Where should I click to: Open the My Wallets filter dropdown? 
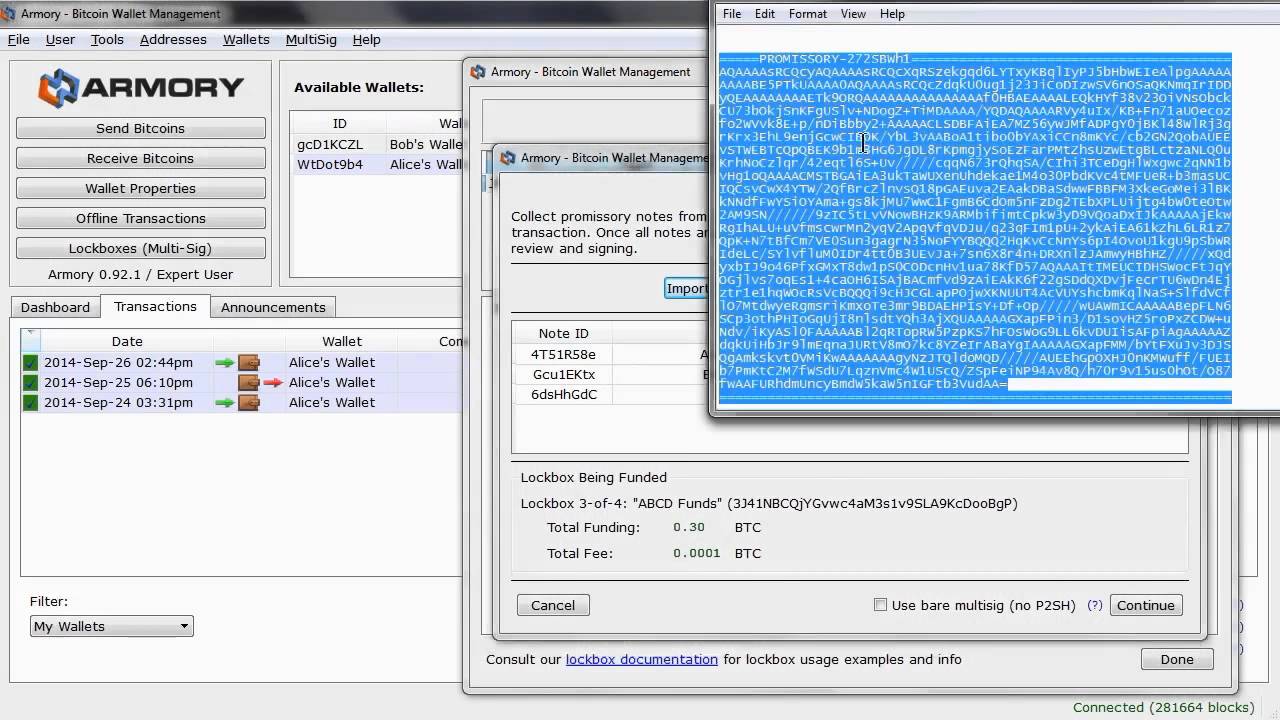coord(112,626)
